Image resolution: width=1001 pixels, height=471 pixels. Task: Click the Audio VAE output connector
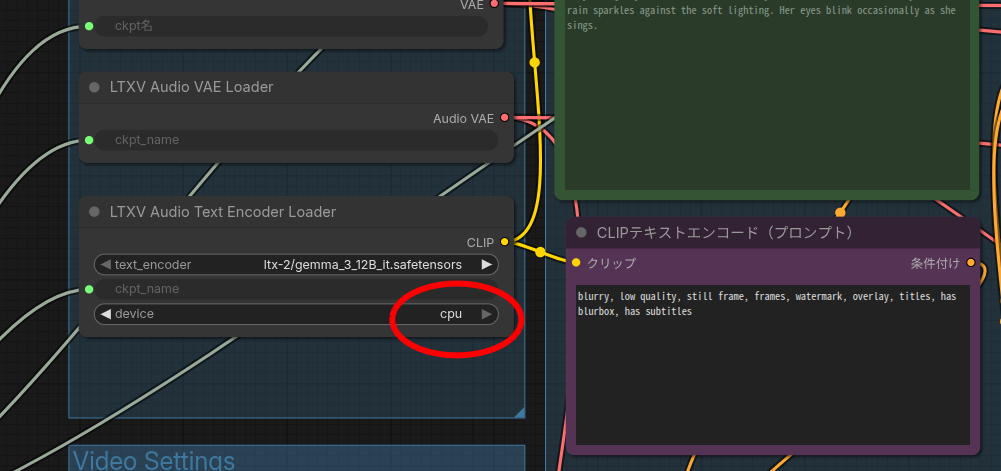coord(504,118)
